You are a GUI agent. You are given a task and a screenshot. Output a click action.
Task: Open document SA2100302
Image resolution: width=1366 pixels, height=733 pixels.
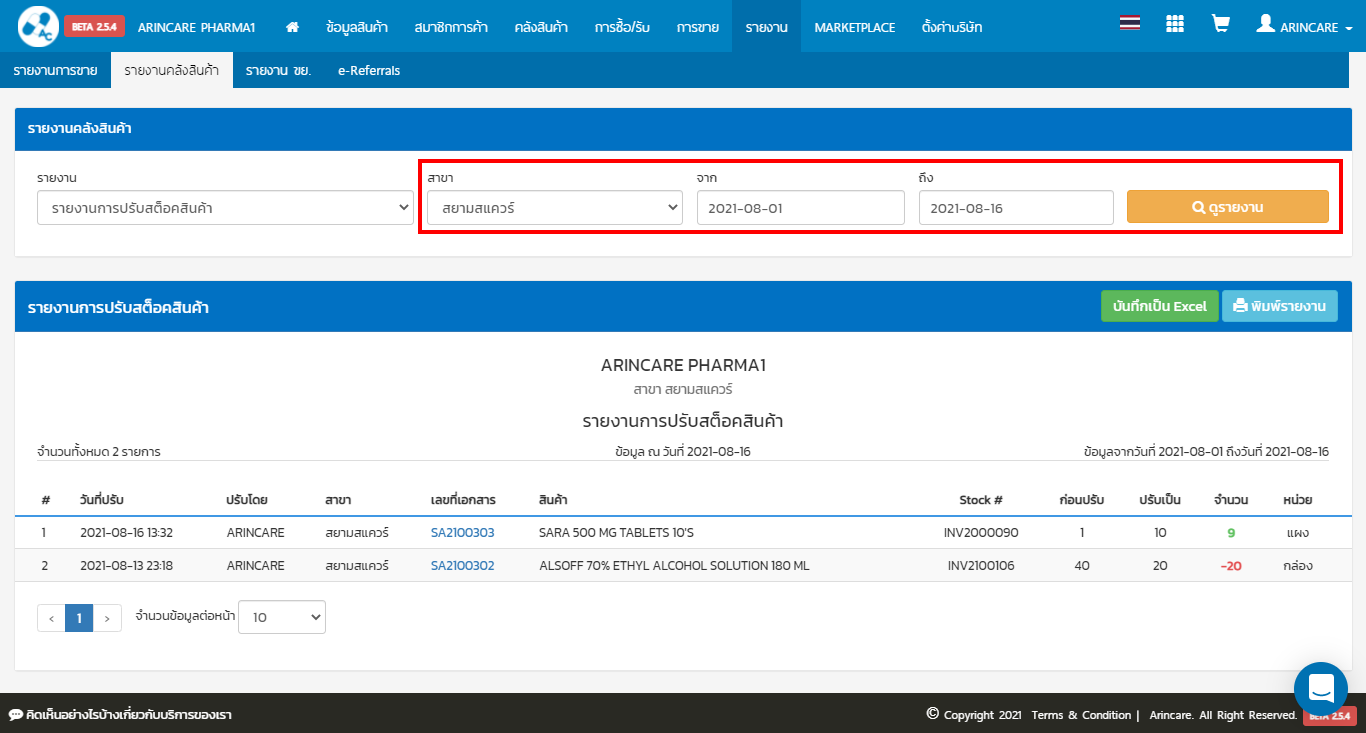coord(463,565)
